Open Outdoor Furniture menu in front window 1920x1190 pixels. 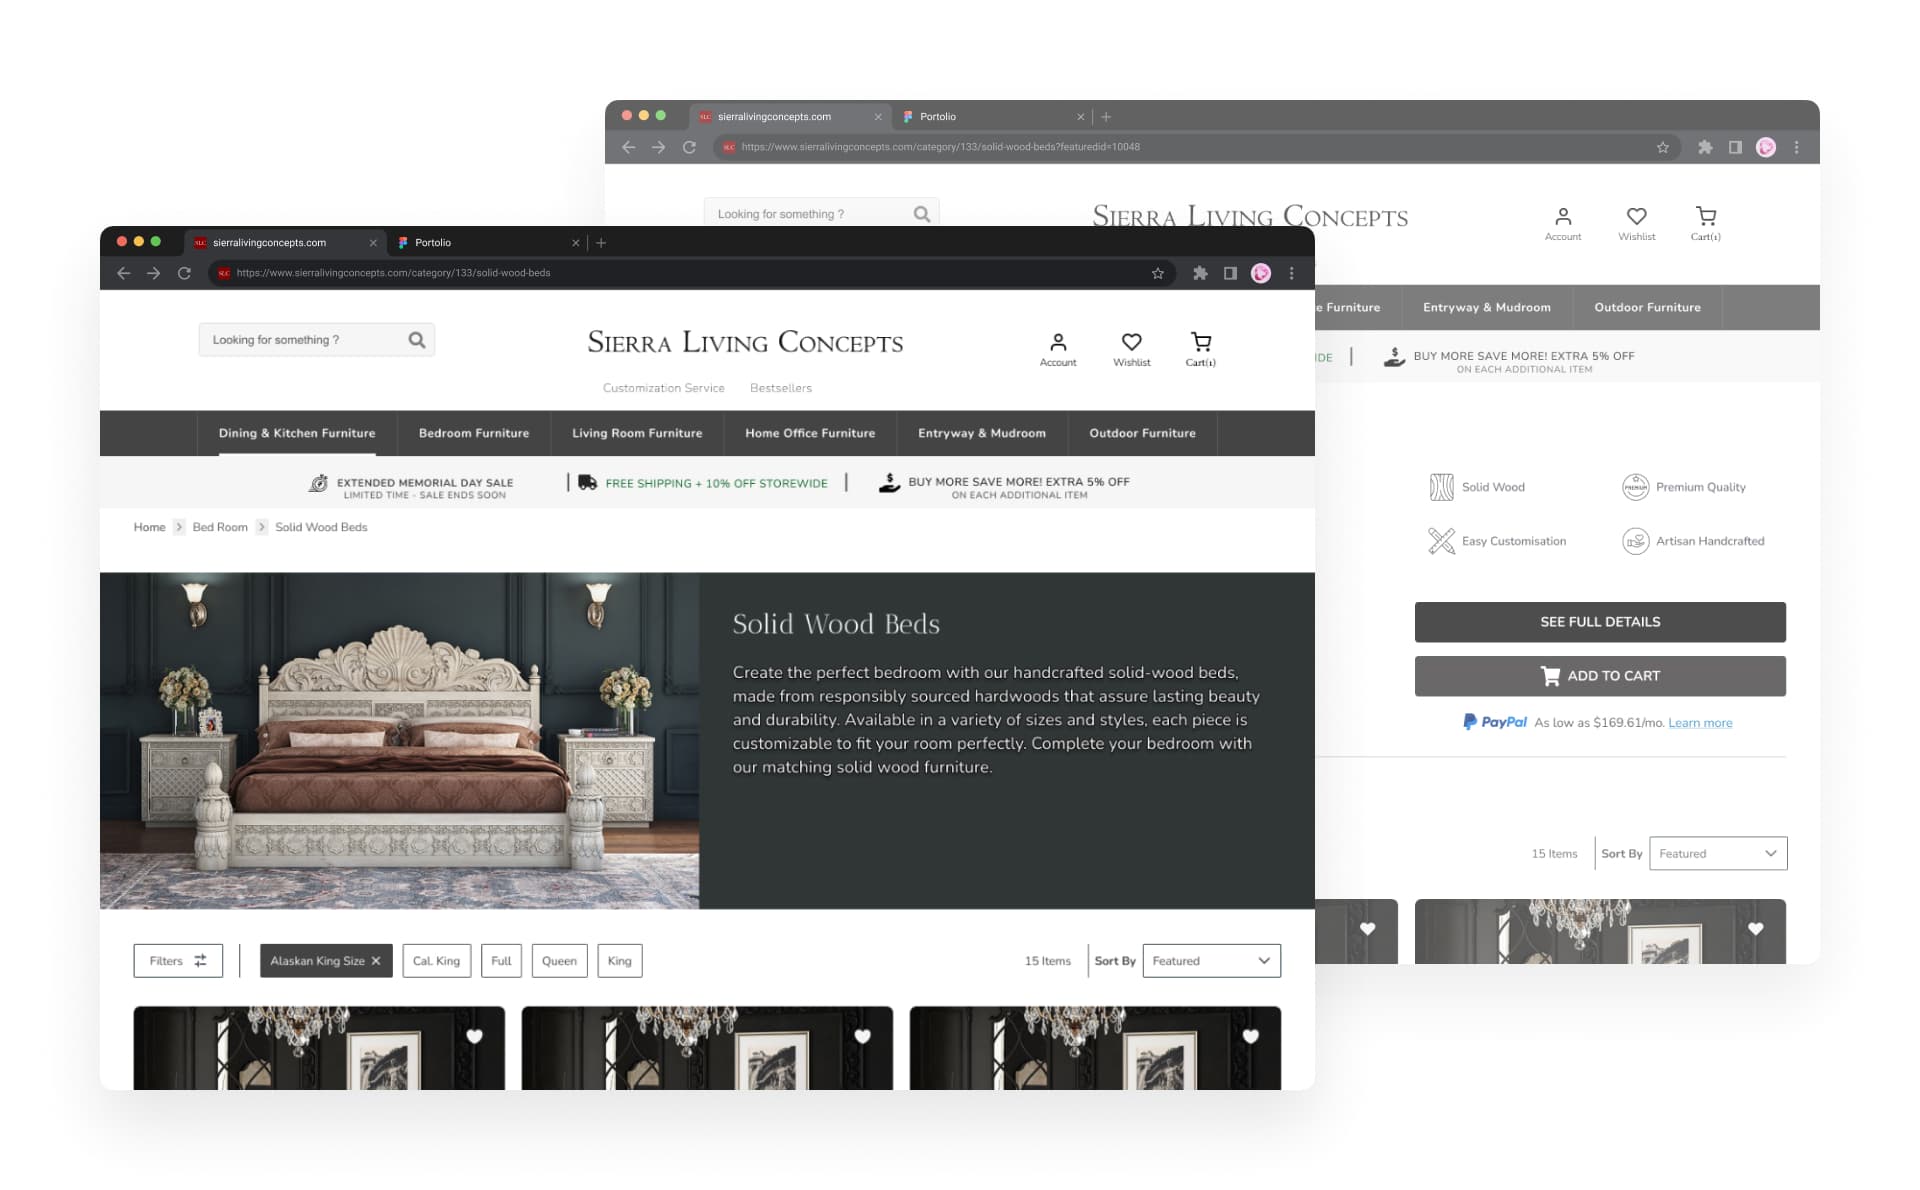coord(1142,433)
